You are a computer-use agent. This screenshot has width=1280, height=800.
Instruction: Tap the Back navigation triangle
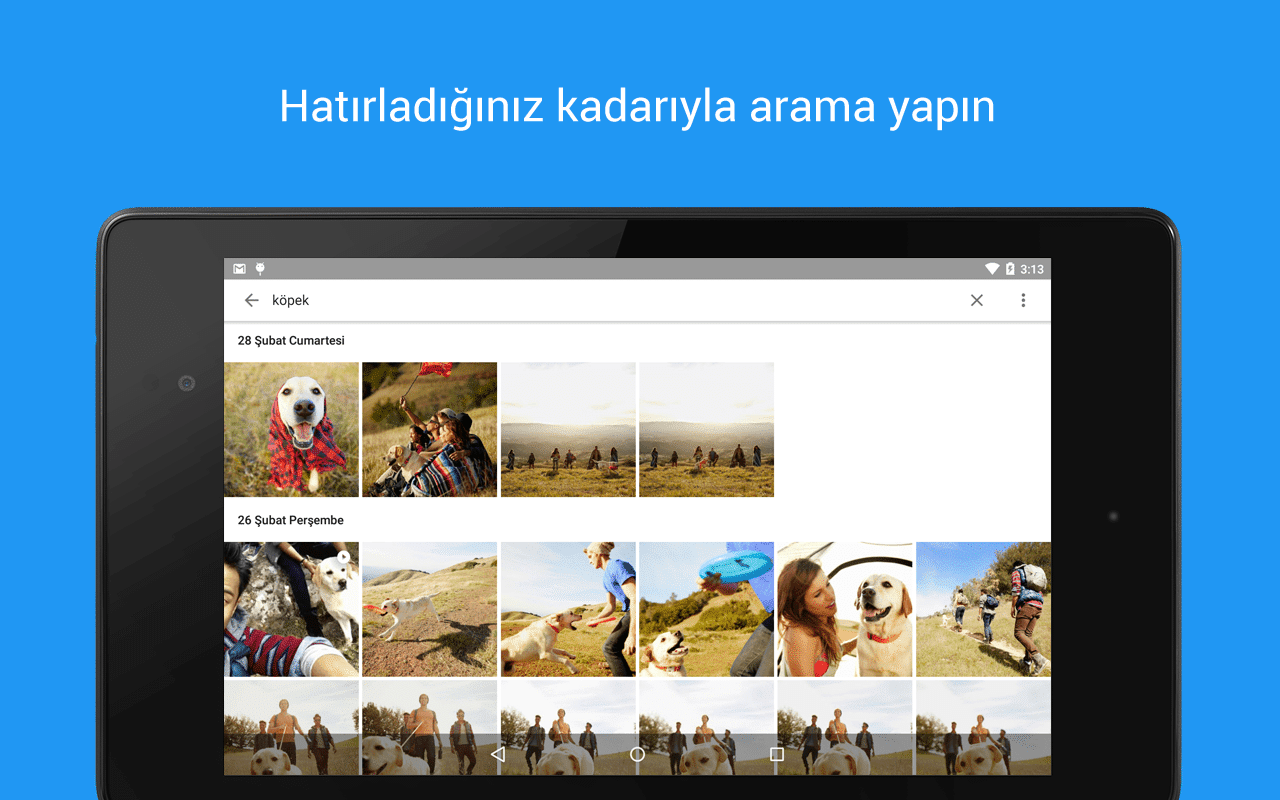498,755
